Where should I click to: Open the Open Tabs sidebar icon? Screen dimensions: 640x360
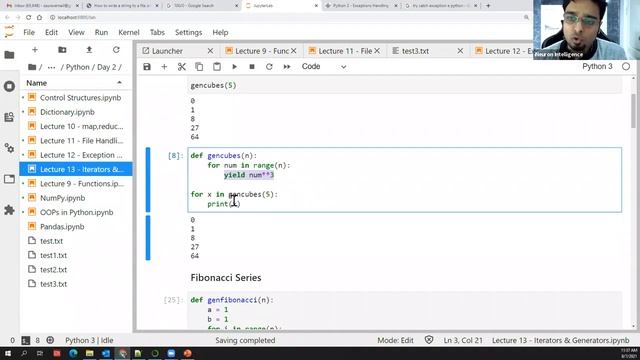(x=9, y=179)
